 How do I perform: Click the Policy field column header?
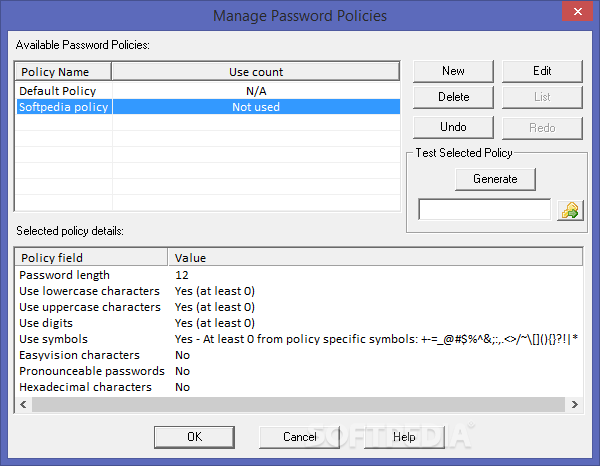tap(91, 257)
